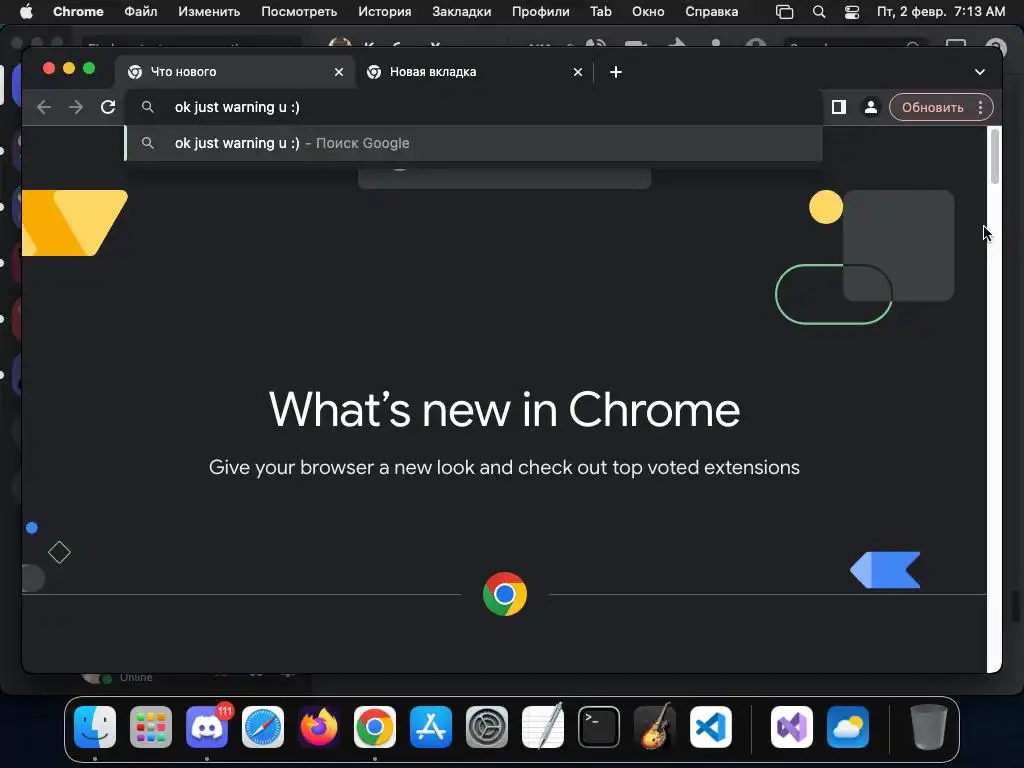This screenshot has width=1024, height=768.
Task: Open the Справка menu
Action: [x=712, y=12]
